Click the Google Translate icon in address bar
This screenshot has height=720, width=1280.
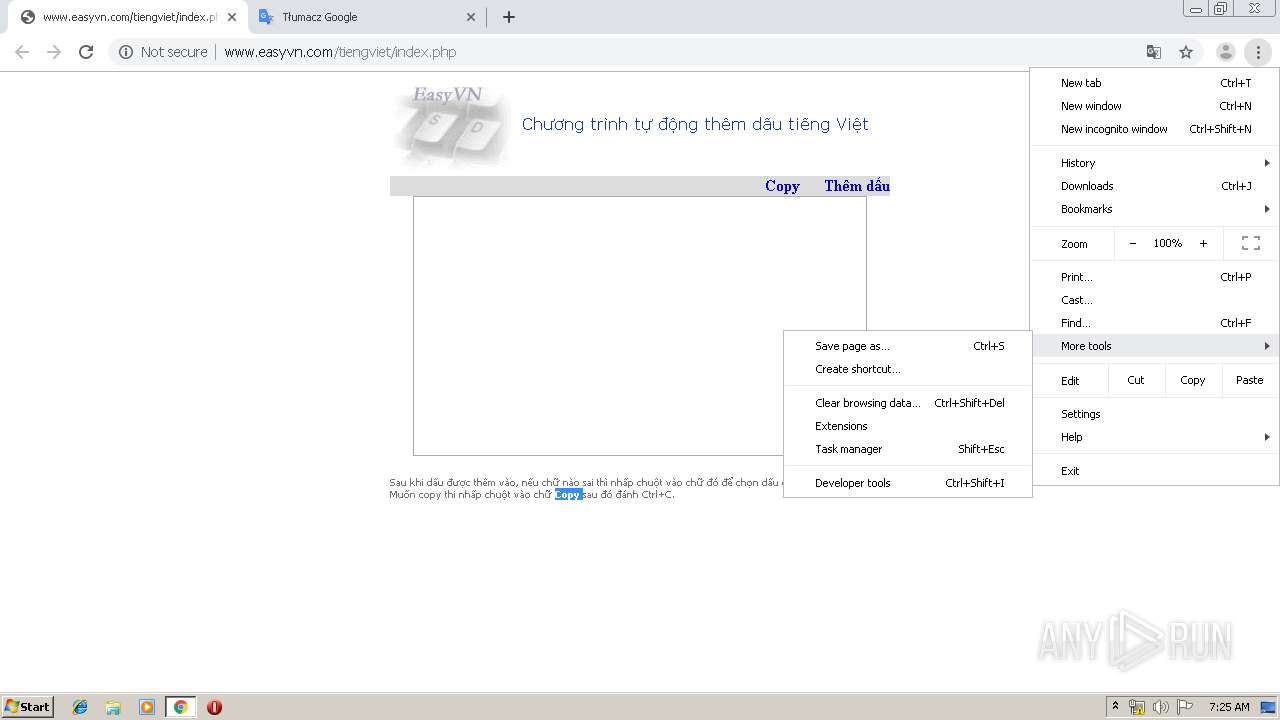[1153, 52]
